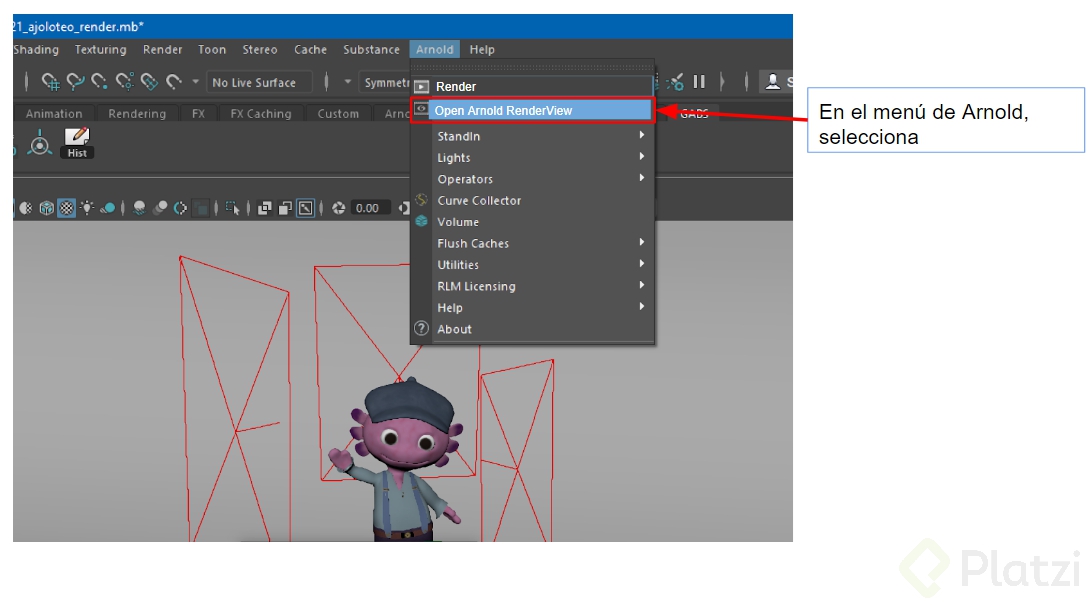
Task: Open the Cache menu
Action: pos(310,49)
